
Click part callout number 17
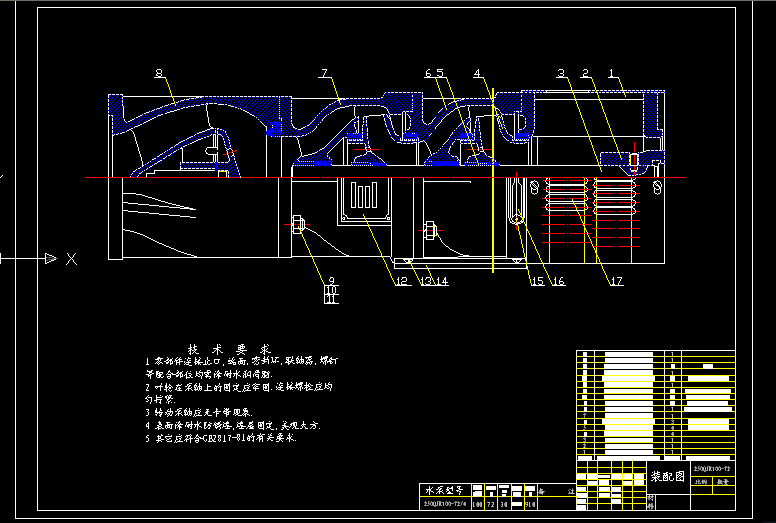click(x=616, y=282)
